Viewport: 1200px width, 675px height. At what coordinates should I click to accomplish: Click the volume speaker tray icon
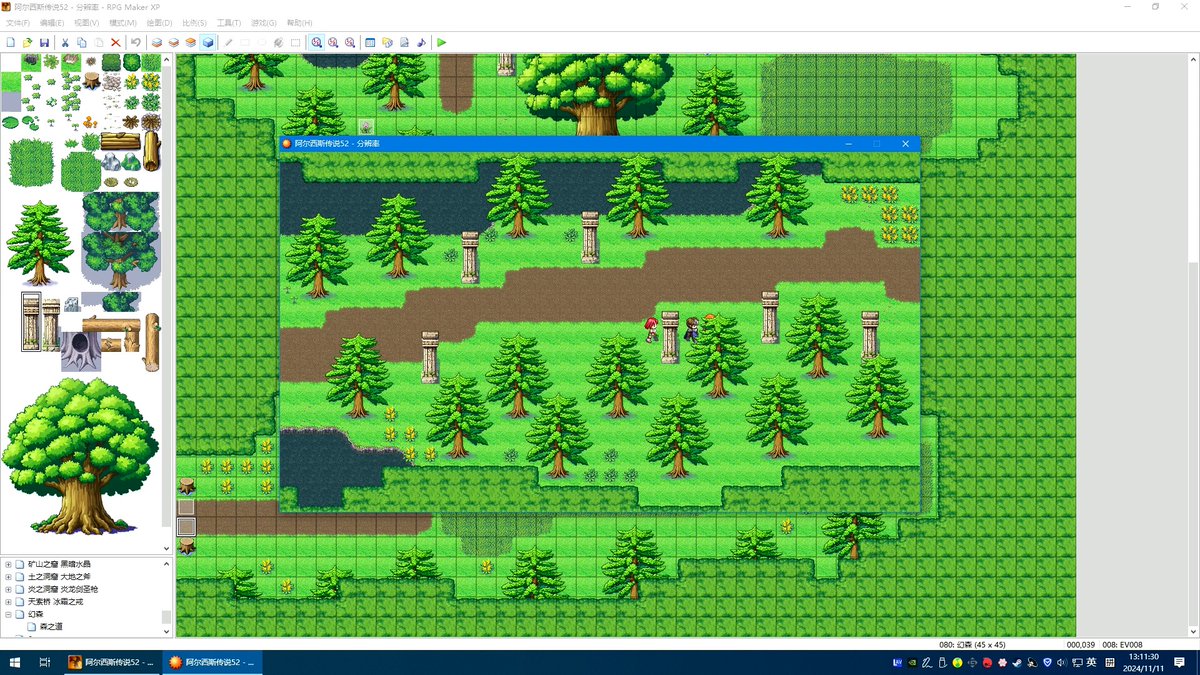tap(1062, 662)
